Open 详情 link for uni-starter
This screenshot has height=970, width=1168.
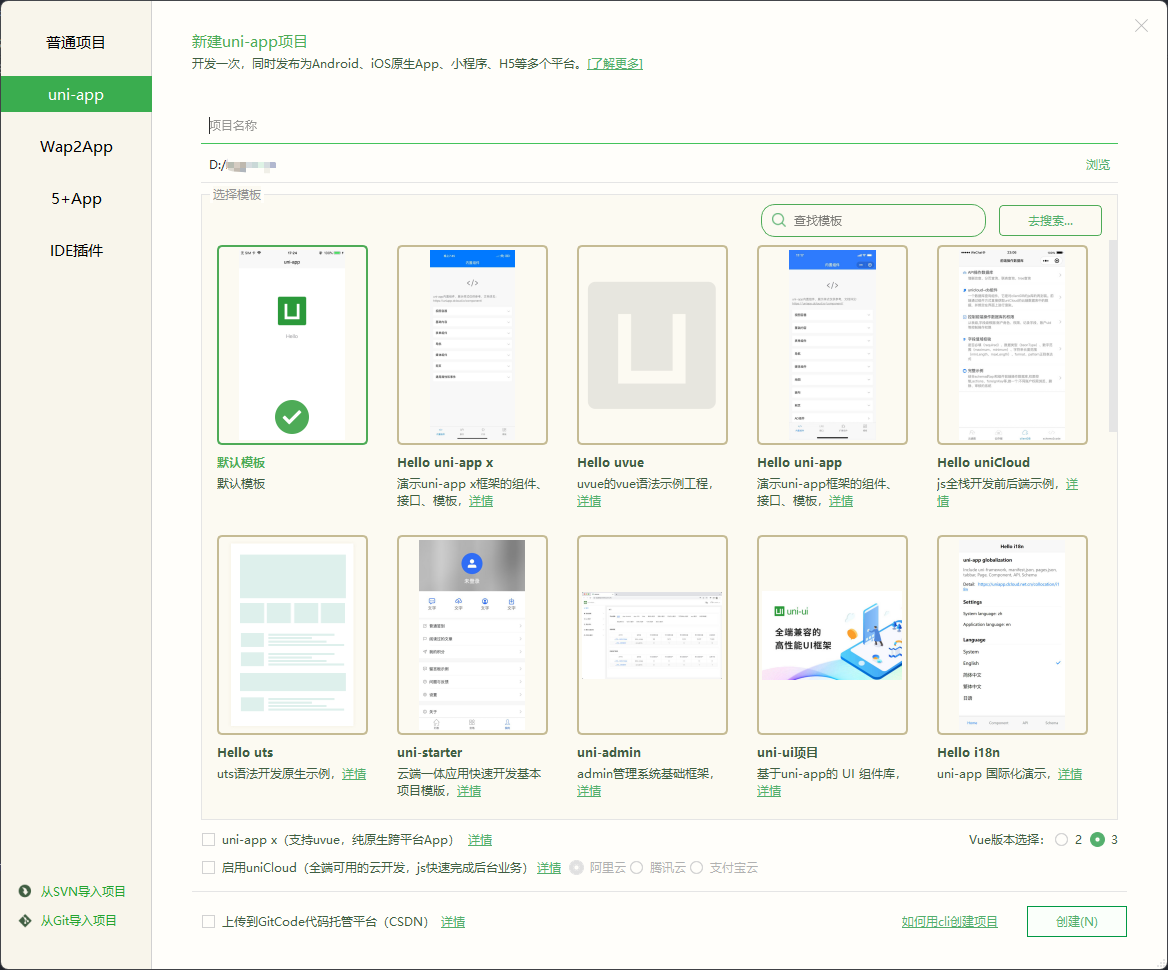(x=469, y=790)
